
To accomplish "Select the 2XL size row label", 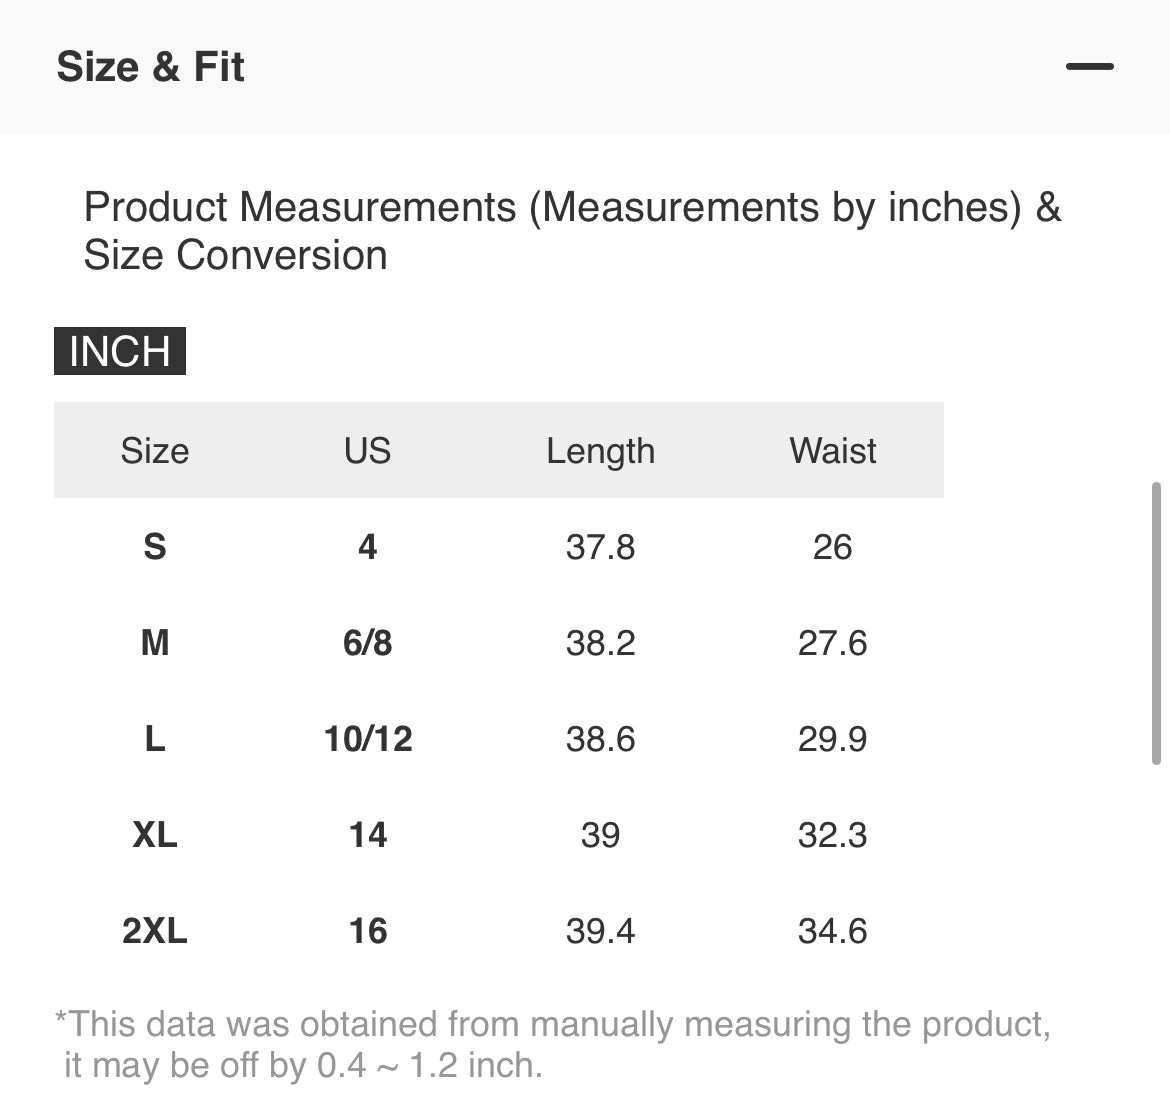I will [155, 931].
